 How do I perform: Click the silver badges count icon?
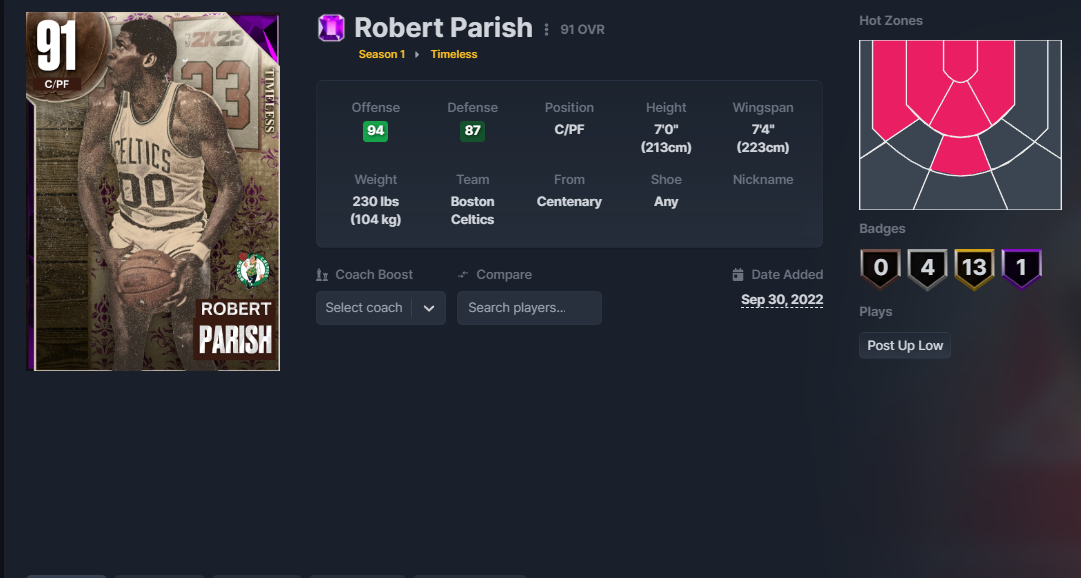(x=927, y=268)
